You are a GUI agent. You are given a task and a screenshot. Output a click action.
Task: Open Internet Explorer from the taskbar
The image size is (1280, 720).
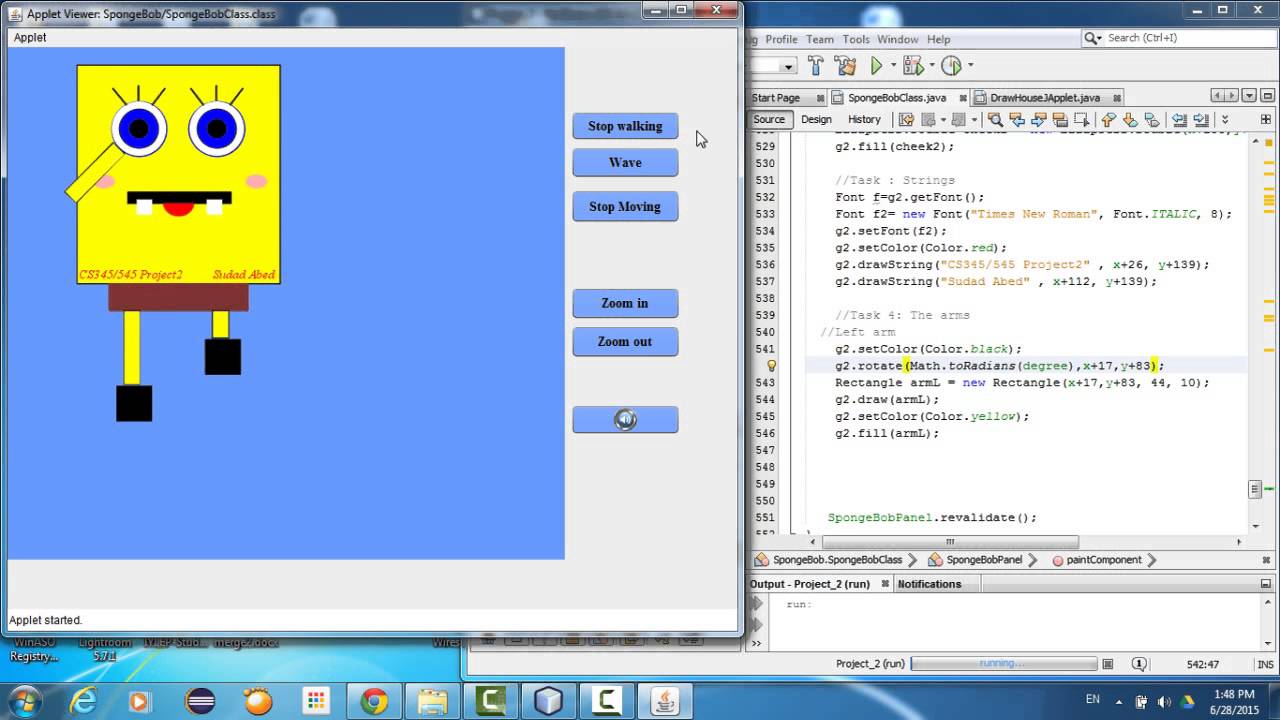84,701
